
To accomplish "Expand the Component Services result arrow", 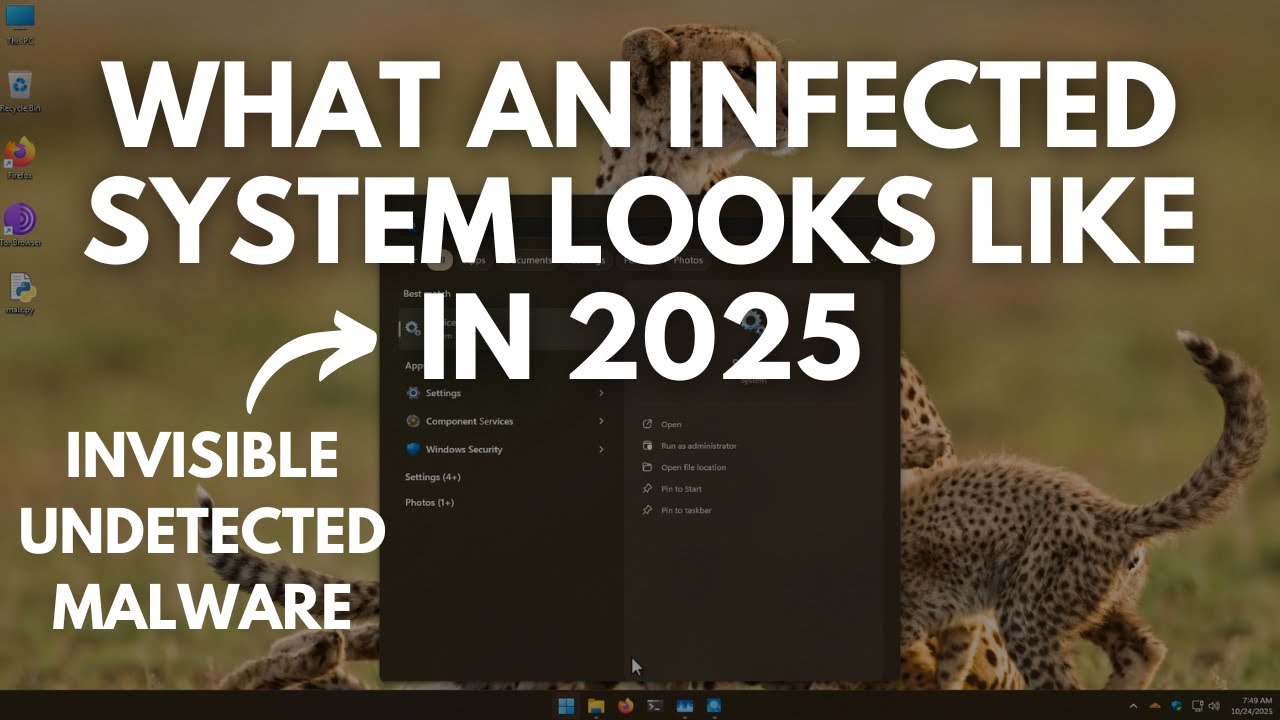I will click(601, 421).
